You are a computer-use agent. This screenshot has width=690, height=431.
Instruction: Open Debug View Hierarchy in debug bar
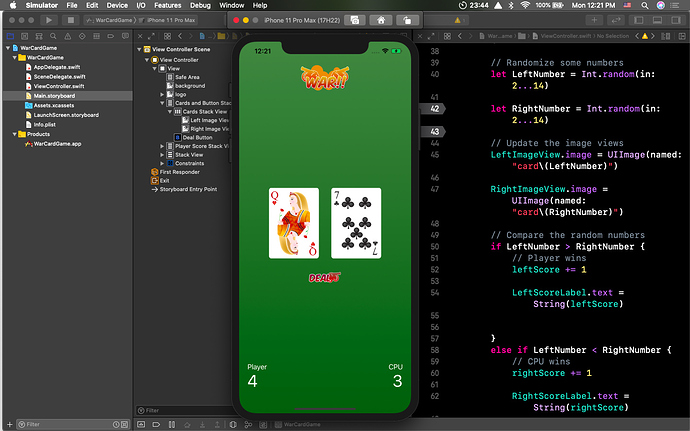pyautogui.click(x=233, y=424)
